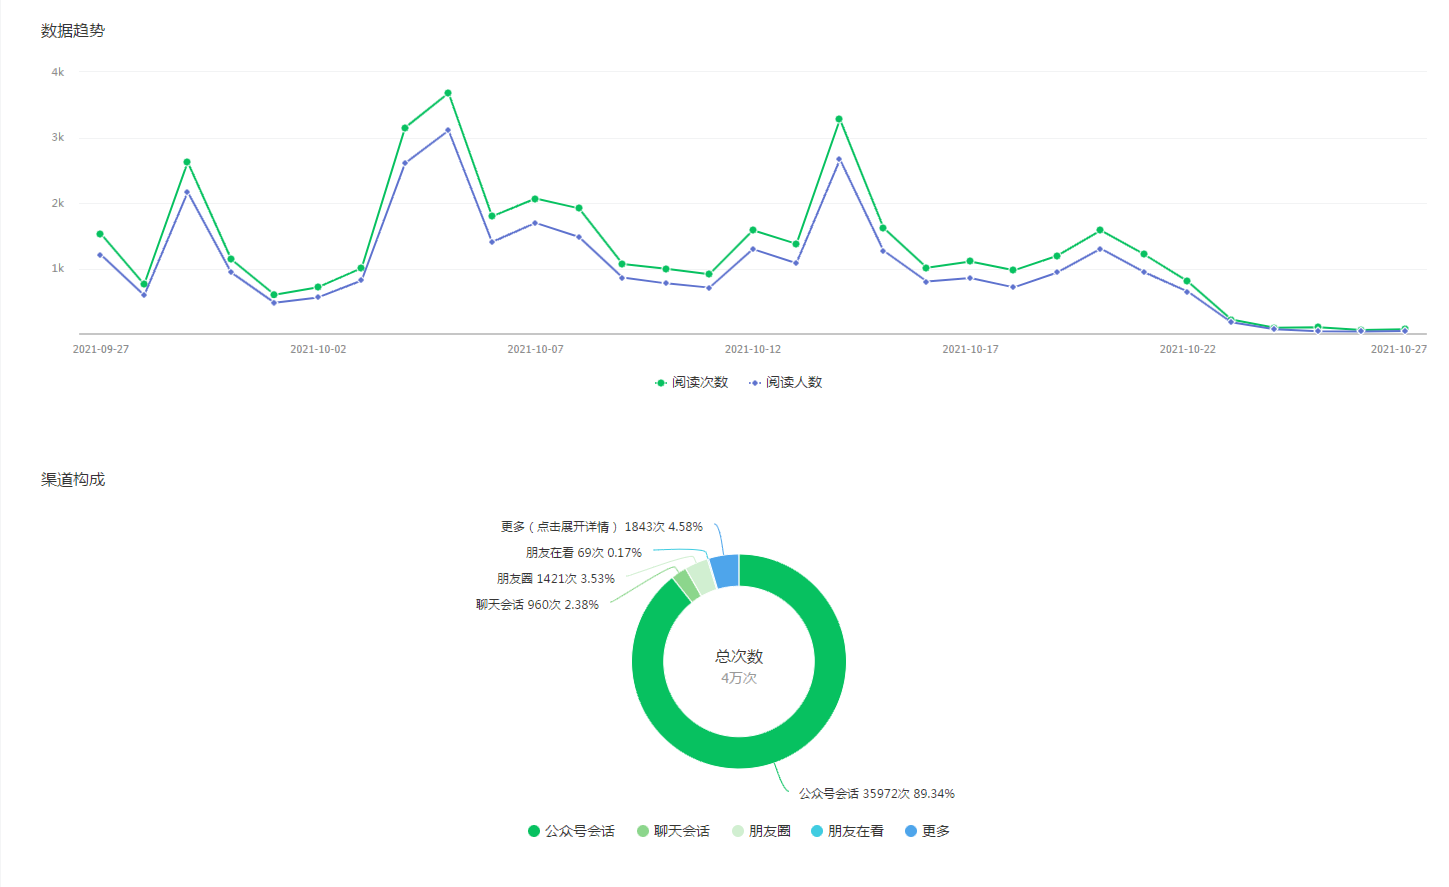
Task: Hide 公众号会话 via the donut legend
Action: [571, 831]
